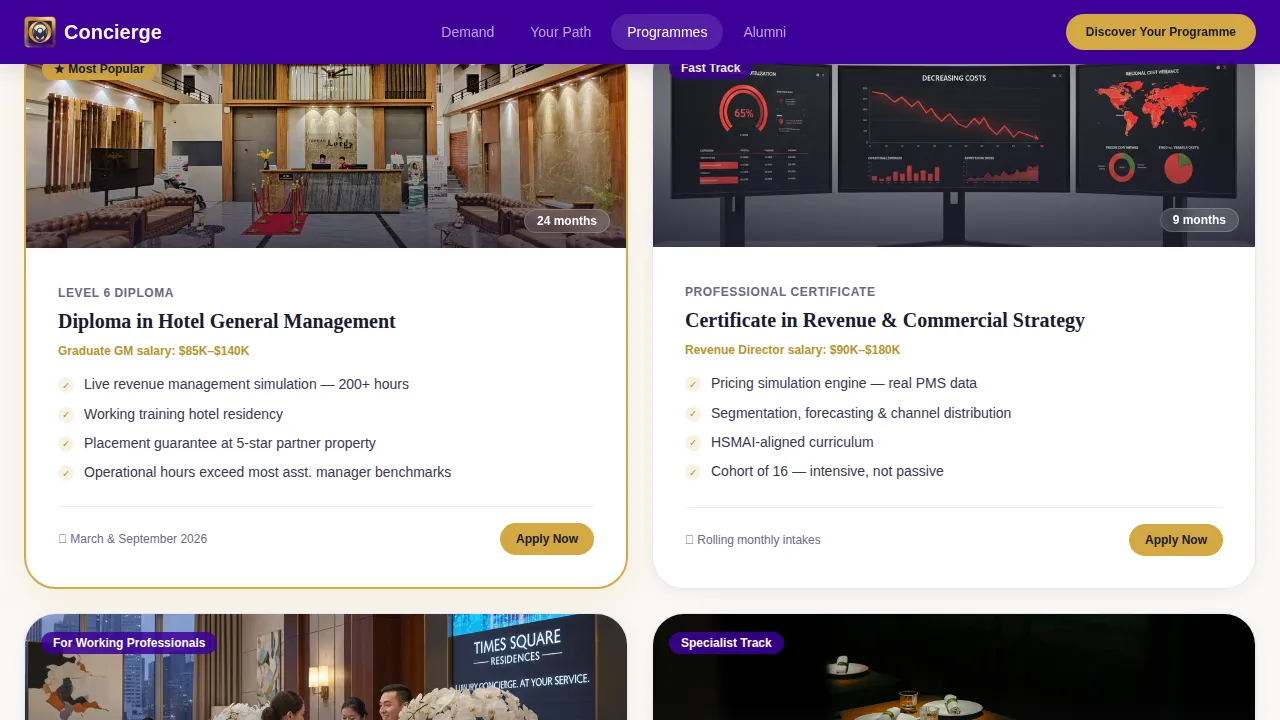Click check icon beside Segmentation, forecasting line
This screenshot has width=1280, height=720.
click(693, 414)
